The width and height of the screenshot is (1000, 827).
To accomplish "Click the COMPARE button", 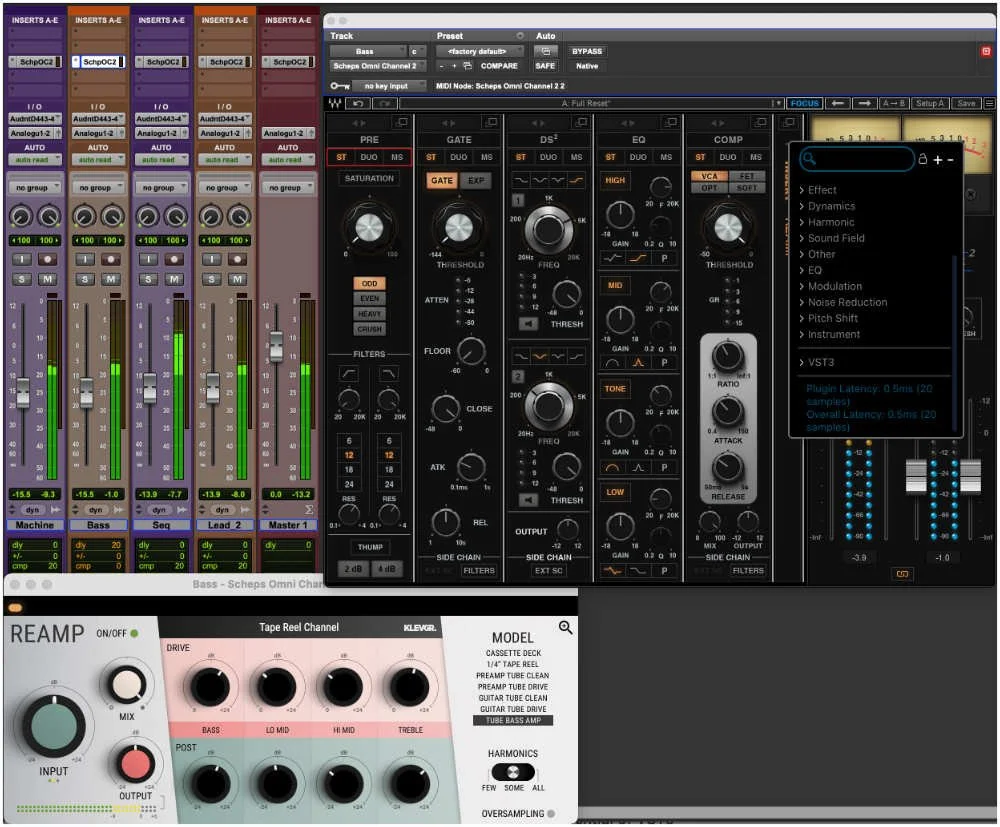I will pos(499,66).
